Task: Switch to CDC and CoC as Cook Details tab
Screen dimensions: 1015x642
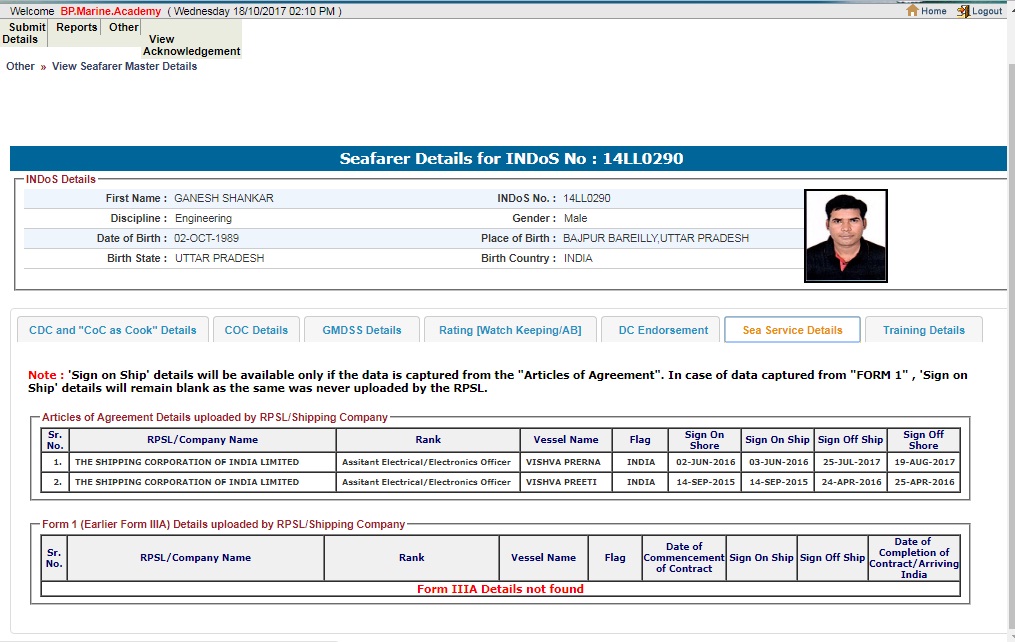Action: (113, 330)
